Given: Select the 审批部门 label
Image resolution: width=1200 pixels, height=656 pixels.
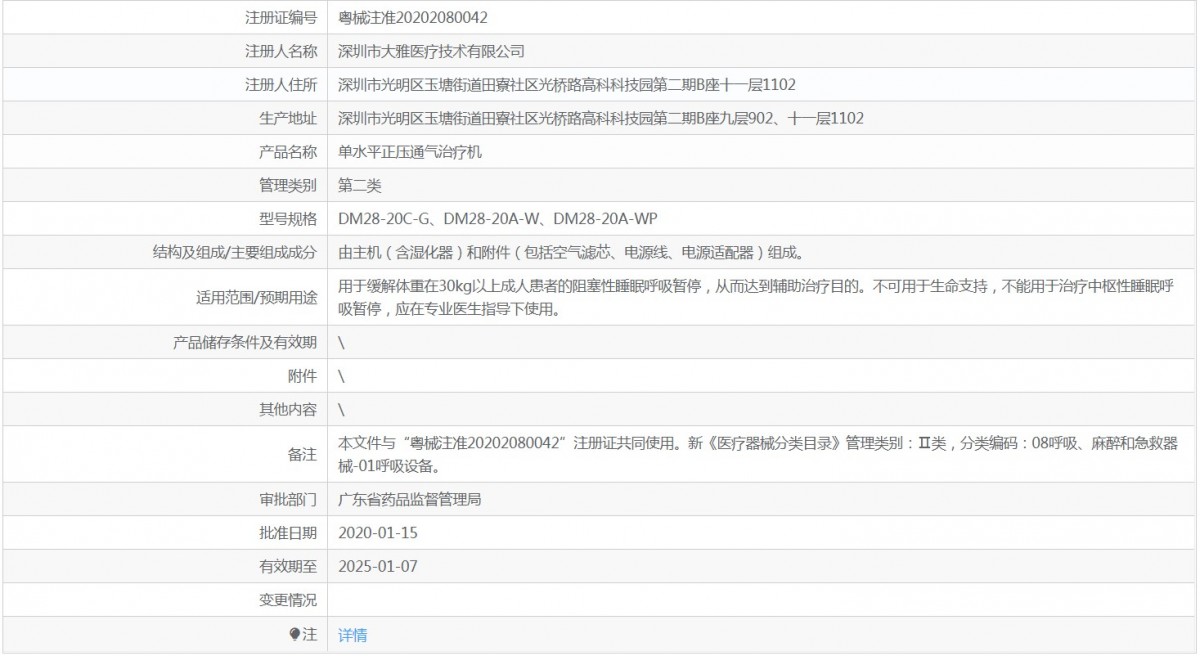Looking at the screenshot, I should [x=288, y=499].
